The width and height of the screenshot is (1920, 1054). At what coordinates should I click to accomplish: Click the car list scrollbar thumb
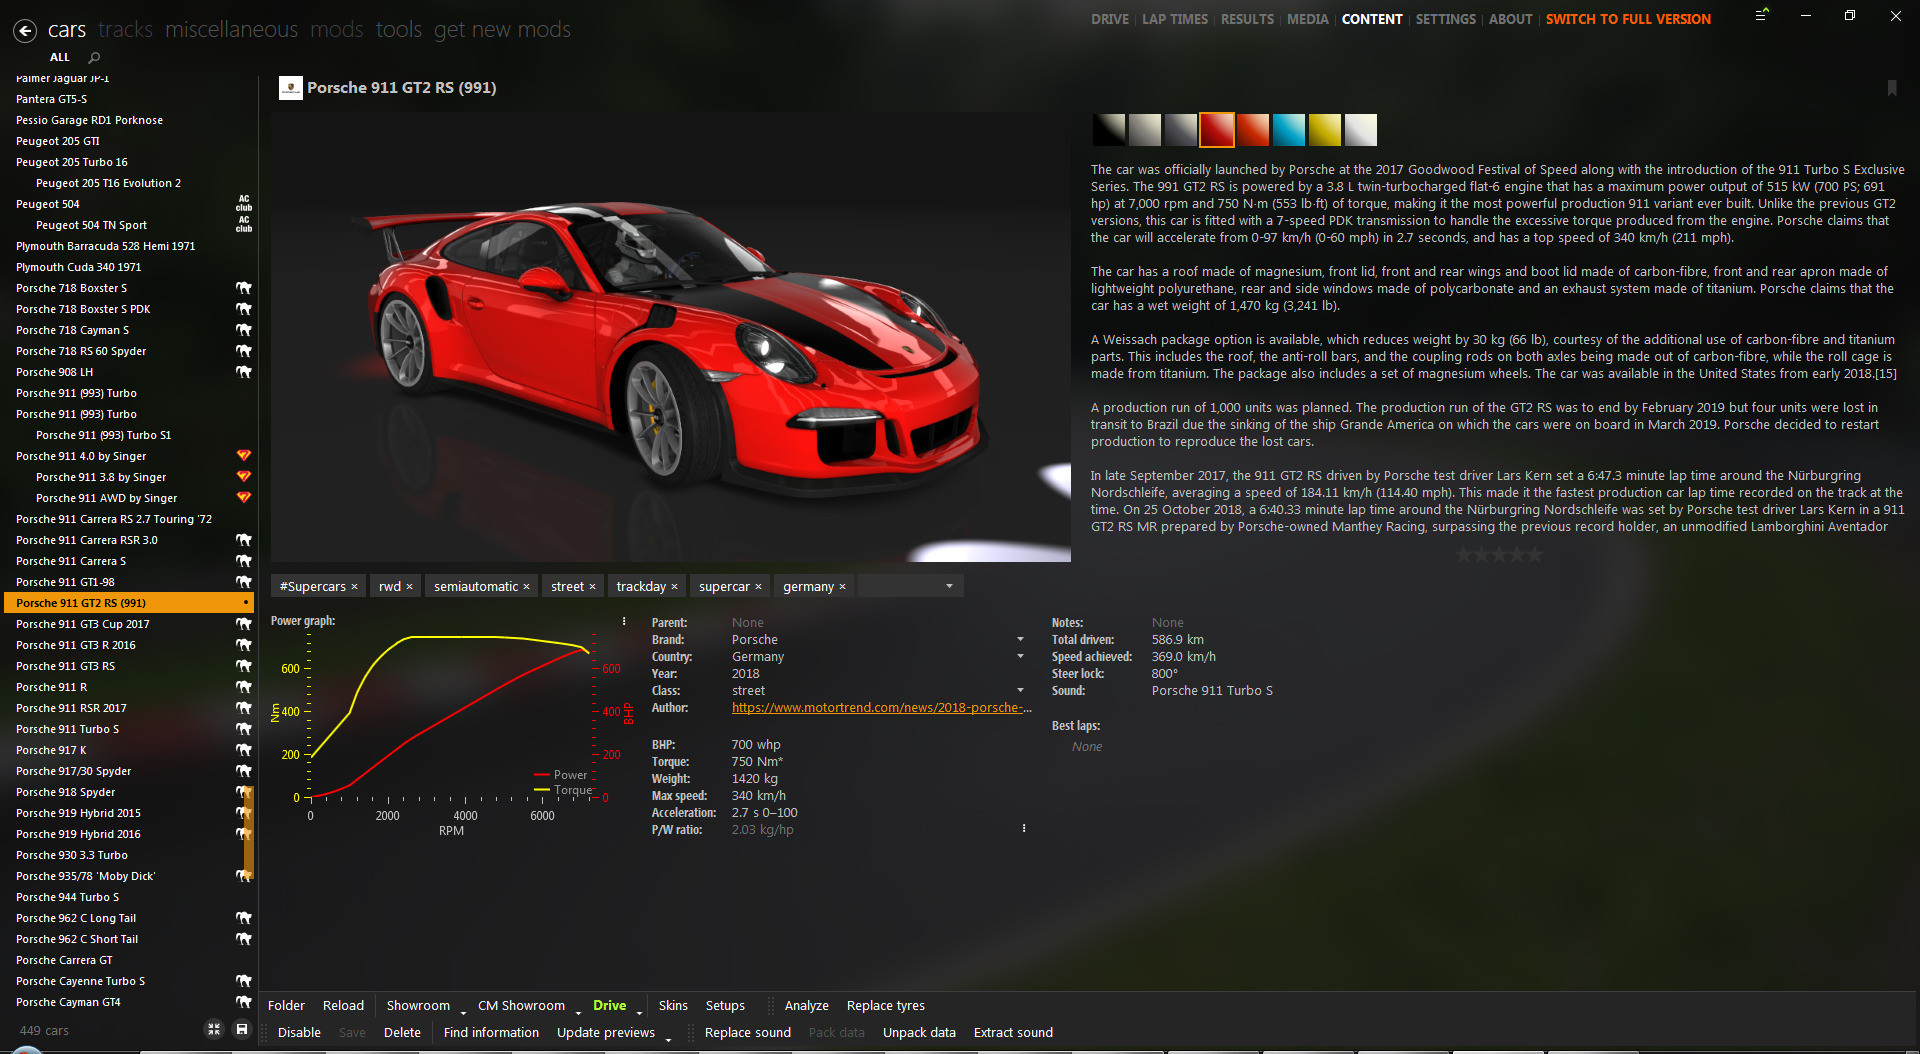(249, 830)
